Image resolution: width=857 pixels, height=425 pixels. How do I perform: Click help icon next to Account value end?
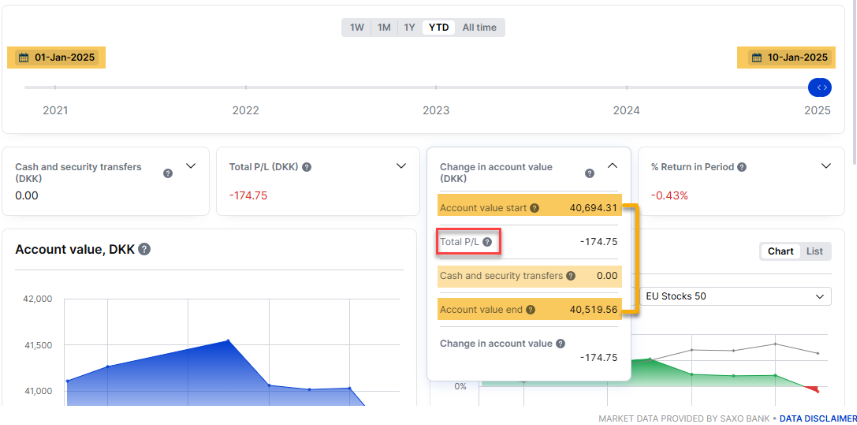[531, 310]
